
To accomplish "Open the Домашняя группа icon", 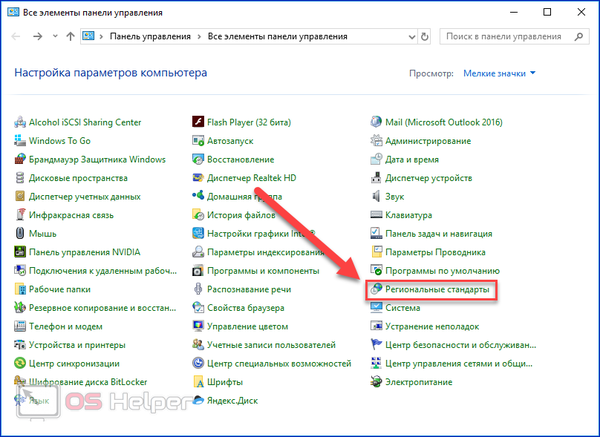I will pos(198,196).
